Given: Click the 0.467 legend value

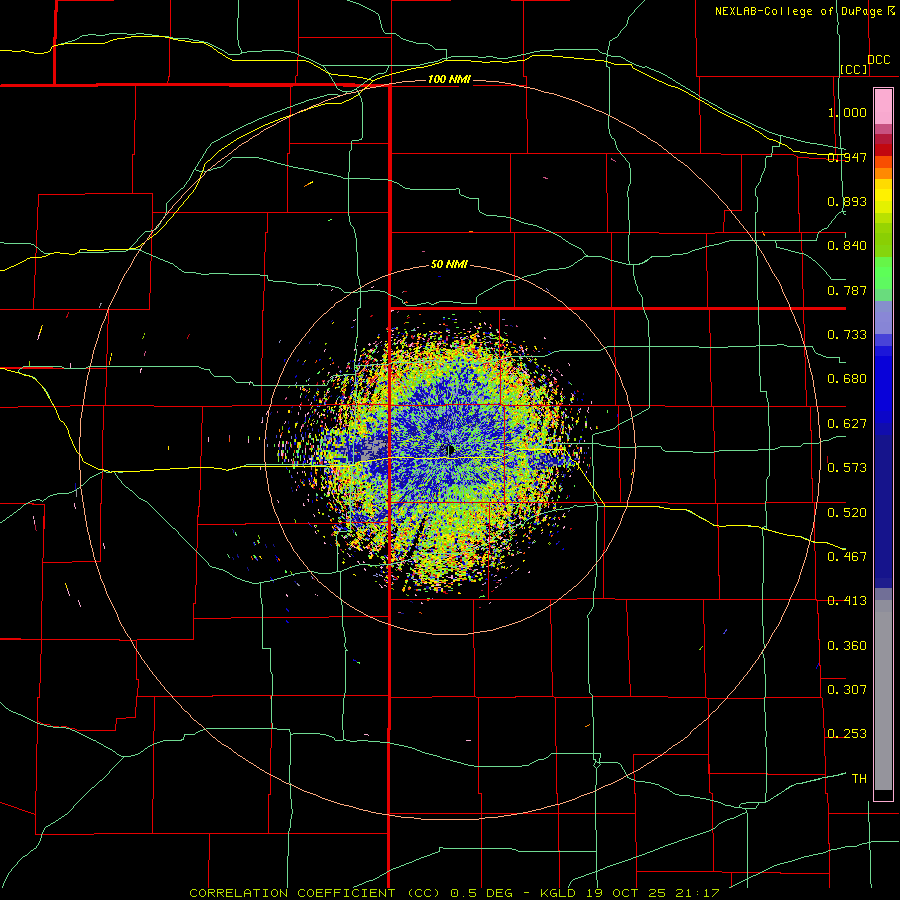Looking at the screenshot, I should point(847,557).
